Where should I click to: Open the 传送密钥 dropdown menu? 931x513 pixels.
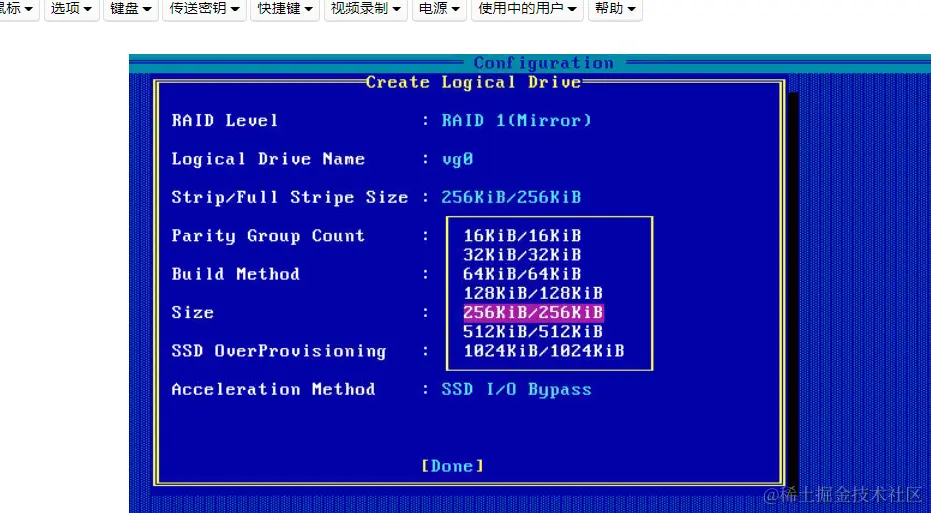(204, 9)
